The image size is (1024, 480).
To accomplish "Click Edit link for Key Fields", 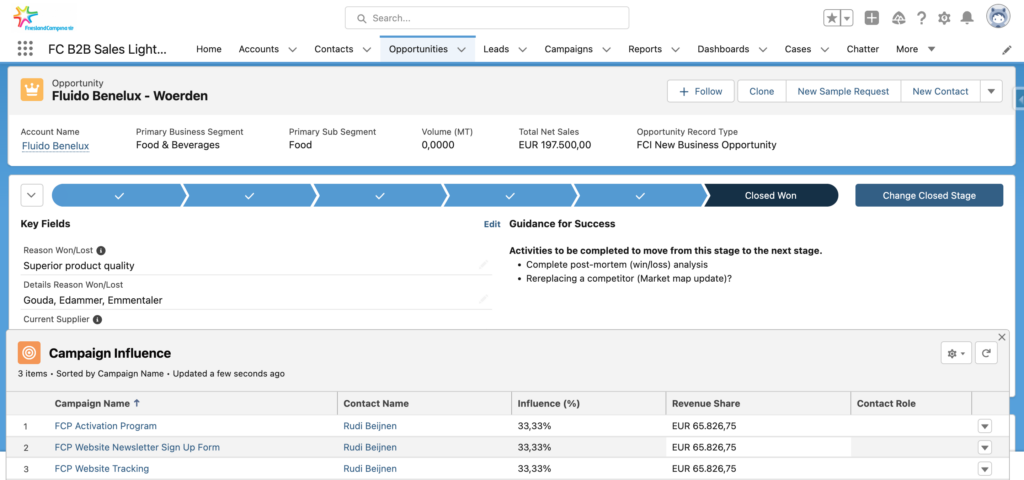I will (492, 224).
